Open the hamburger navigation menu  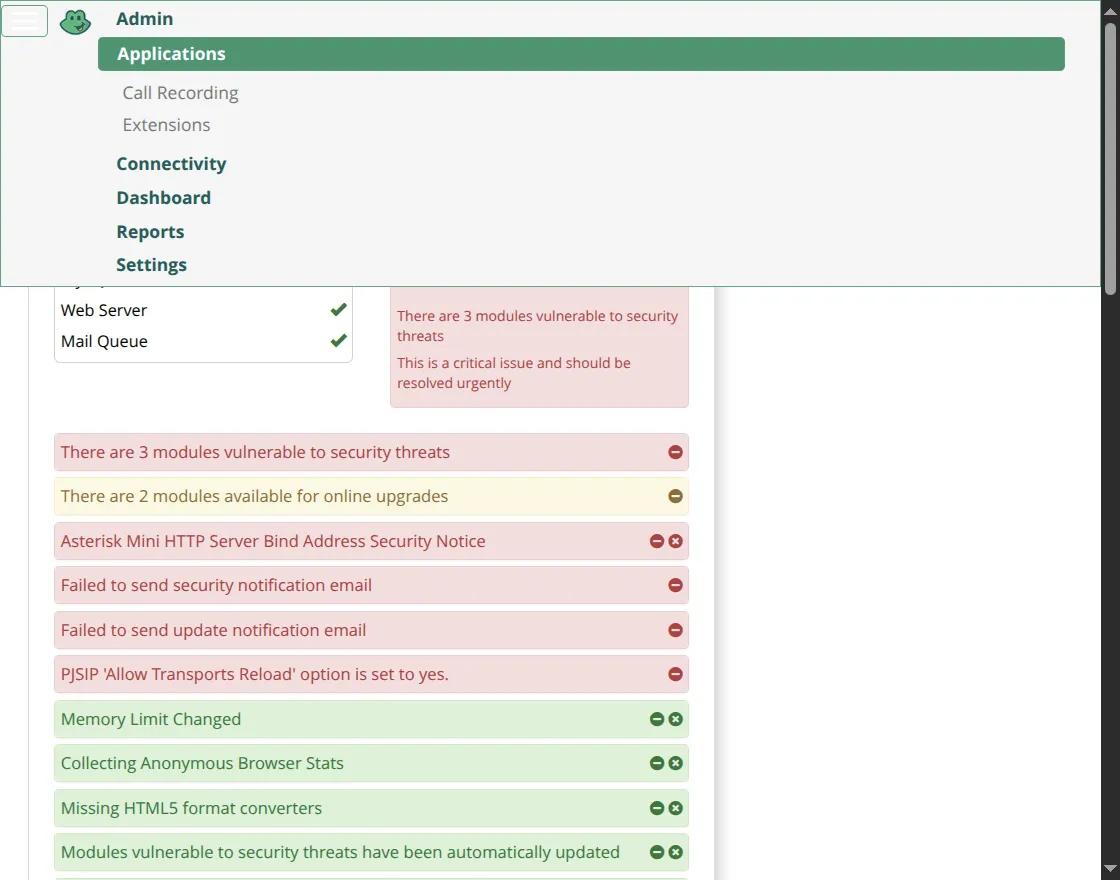pos(24,20)
